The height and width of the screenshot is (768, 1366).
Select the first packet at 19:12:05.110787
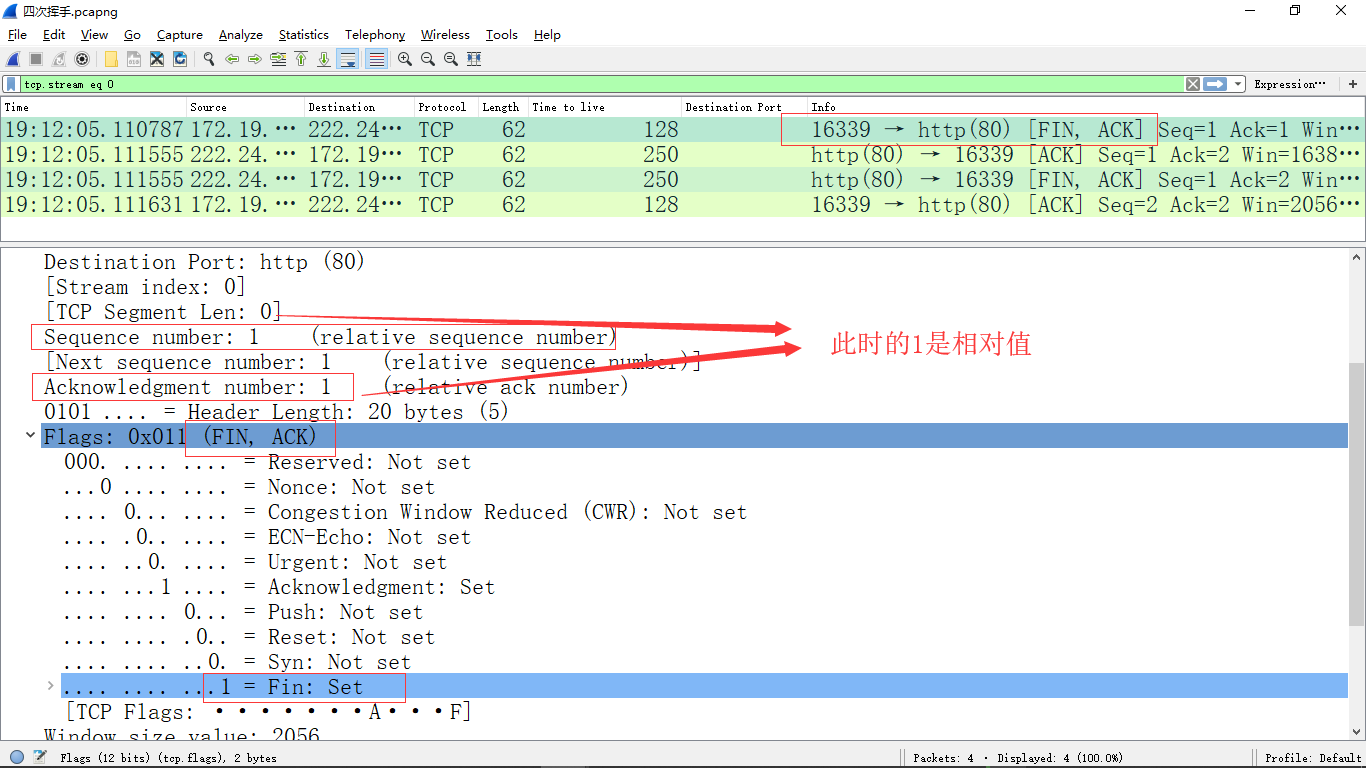pos(683,130)
